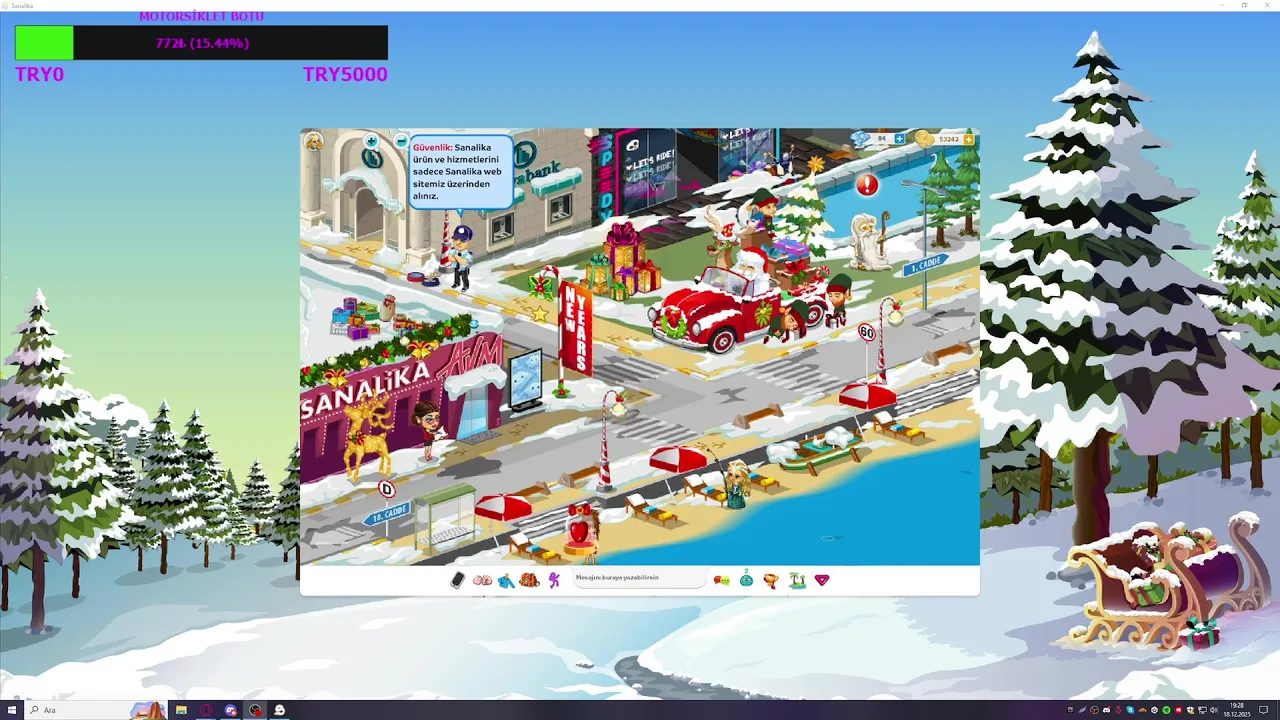Viewport: 1280px width, 720px height.
Task: Open the blue shirt wardrobe icon
Action: coord(506,580)
